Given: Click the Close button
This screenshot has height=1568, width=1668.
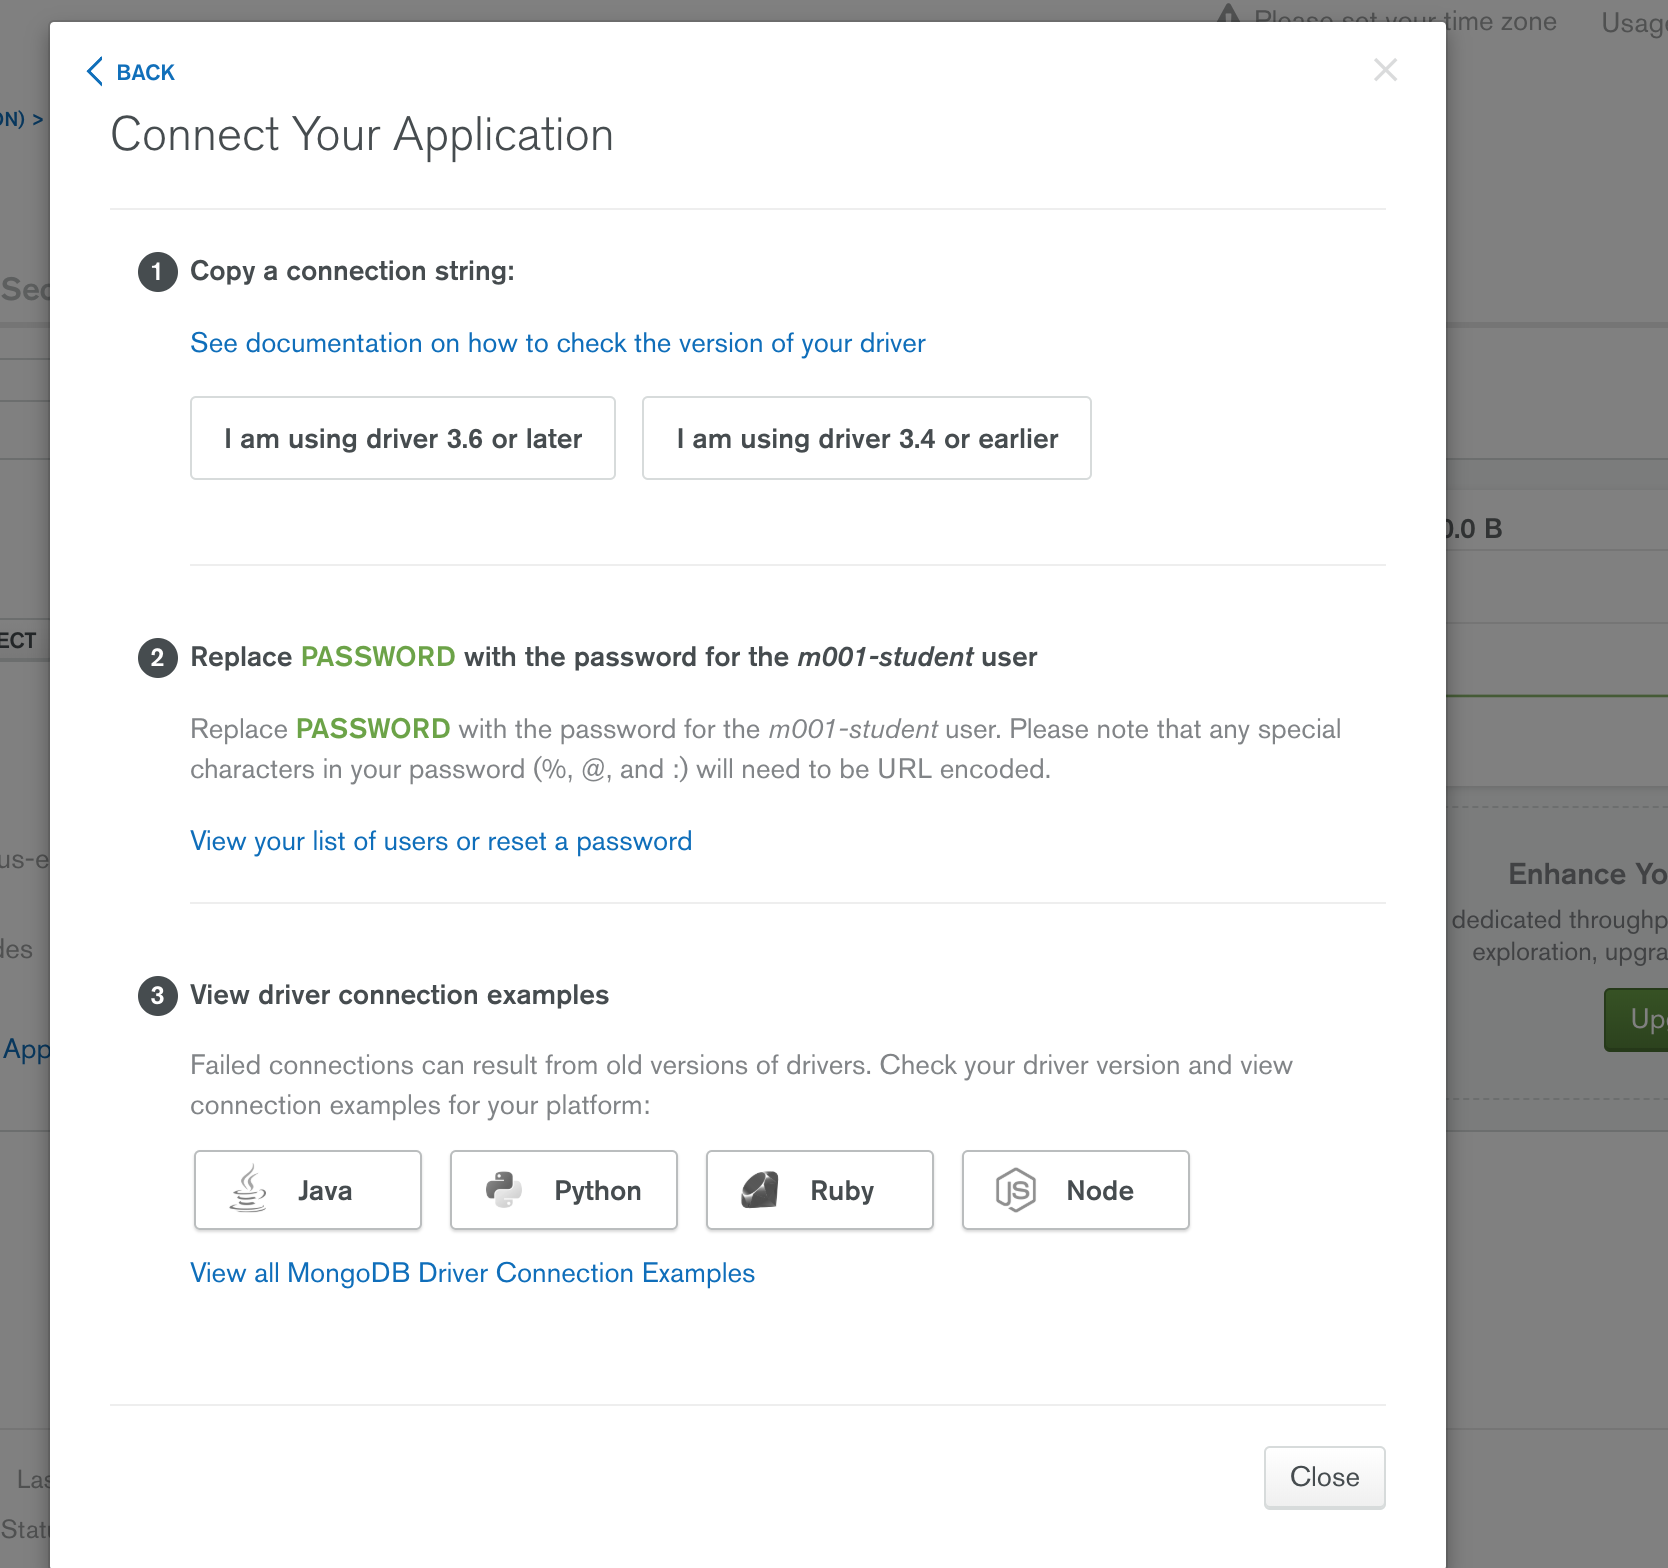Looking at the screenshot, I should pos(1325,1477).
